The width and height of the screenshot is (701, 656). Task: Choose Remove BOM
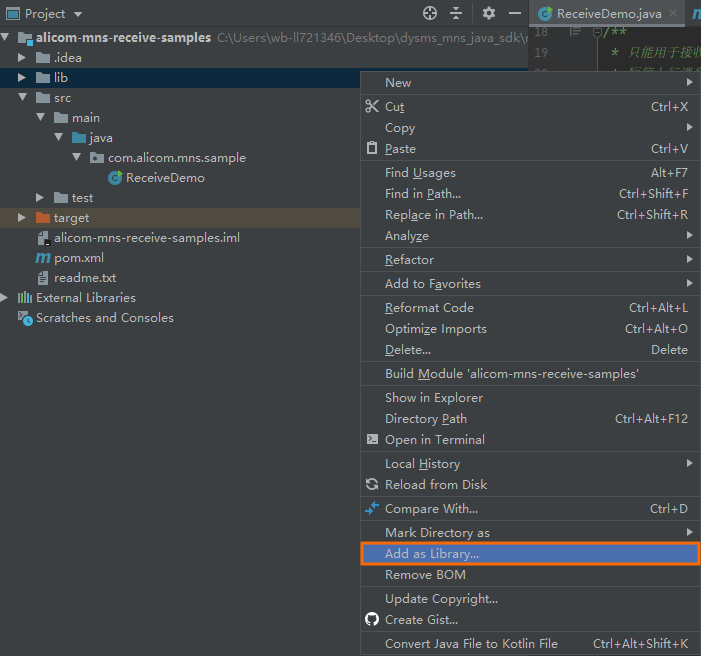[x=530, y=575]
